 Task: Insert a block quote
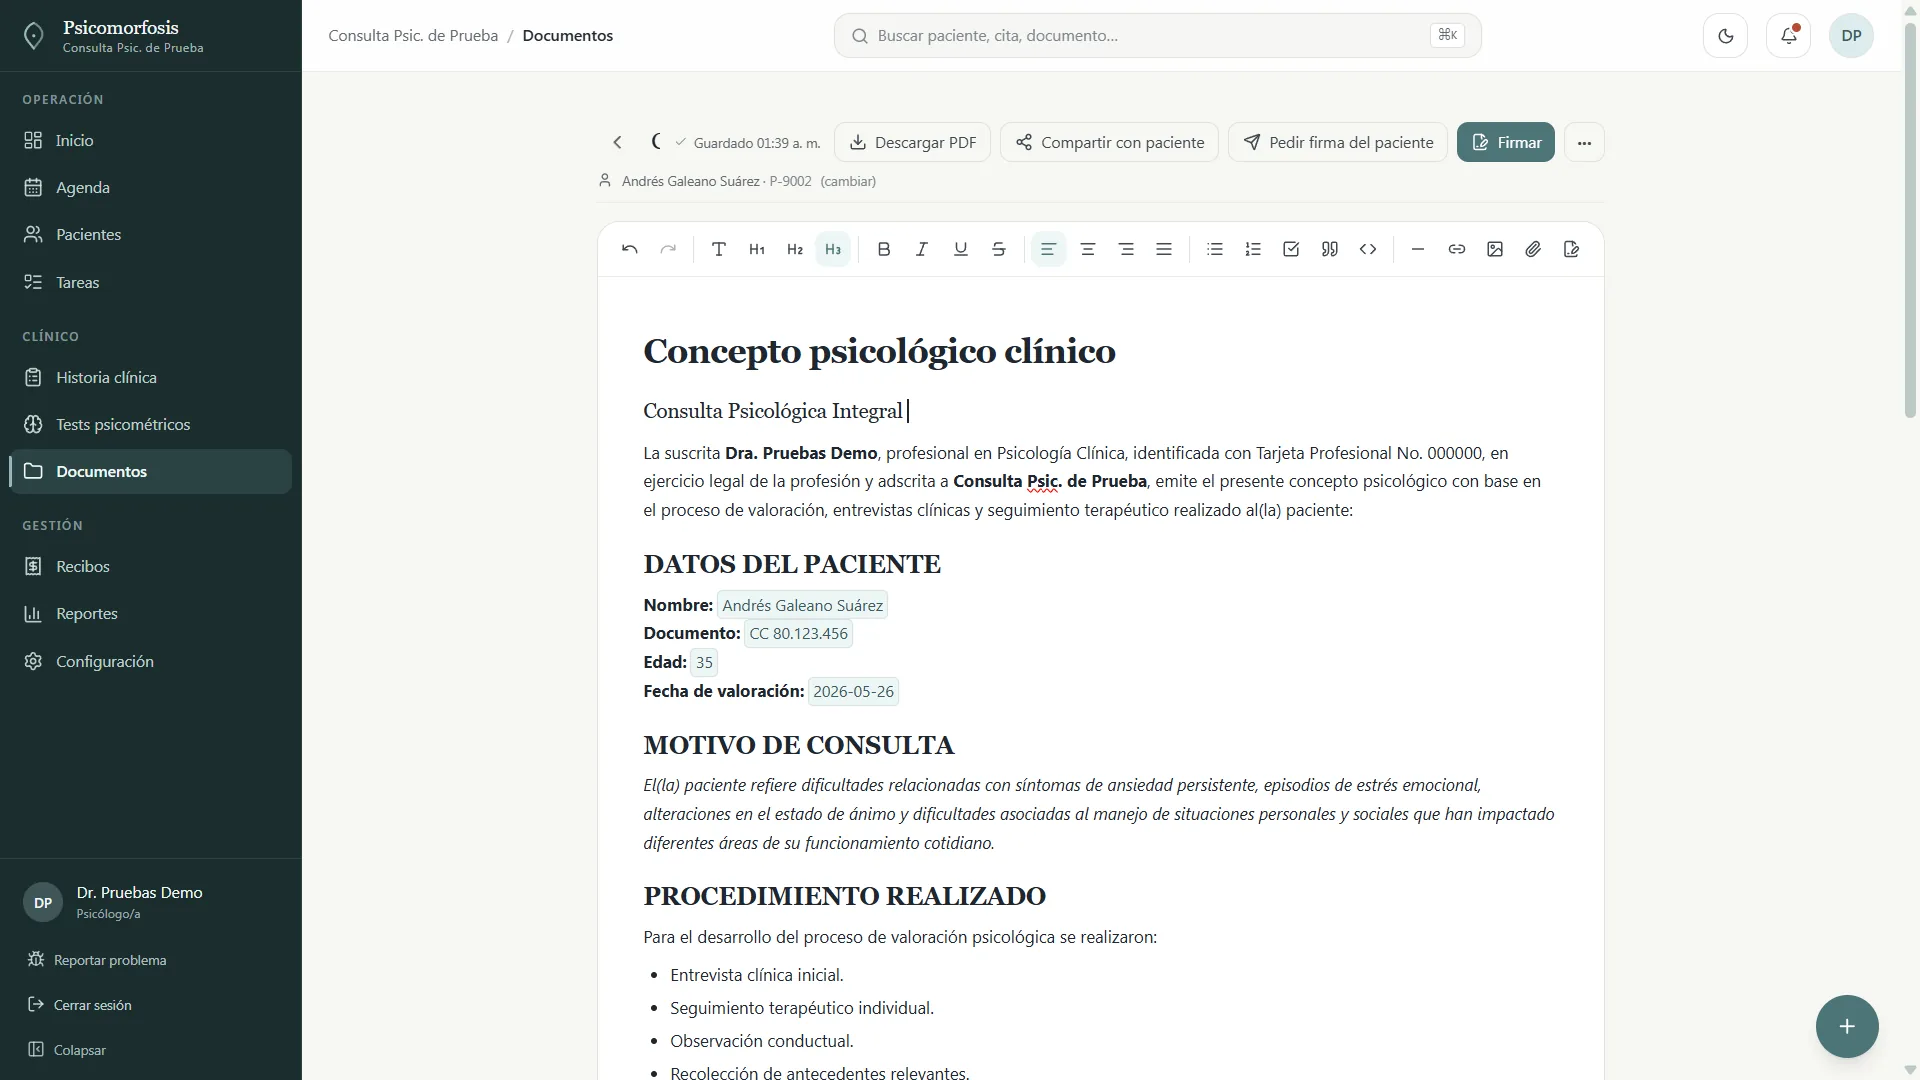(x=1330, y=249)
